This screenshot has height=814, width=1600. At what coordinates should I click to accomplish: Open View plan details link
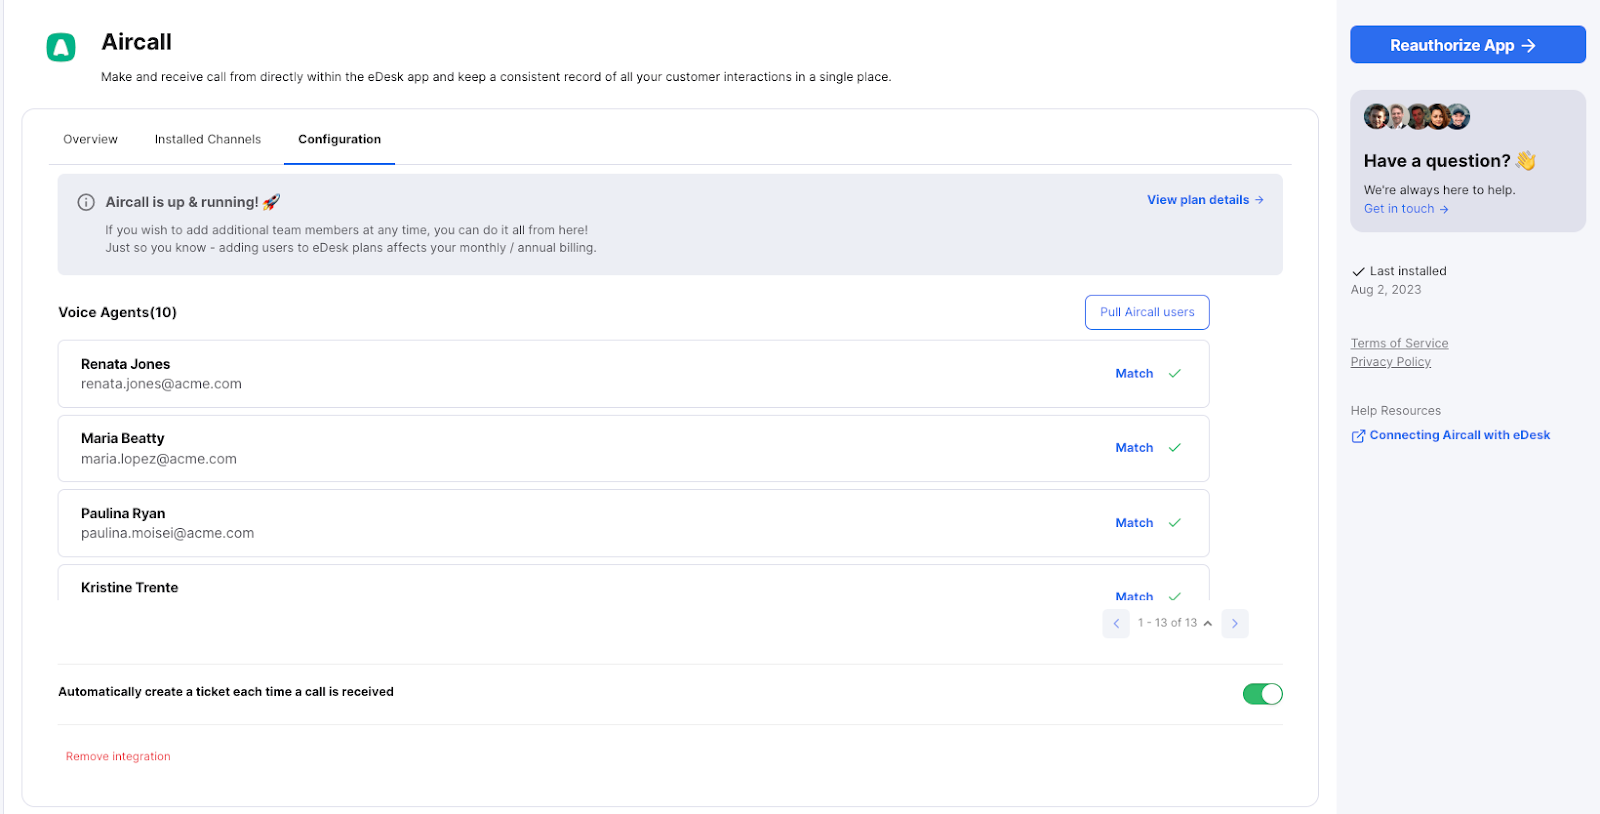[1205, 200]
